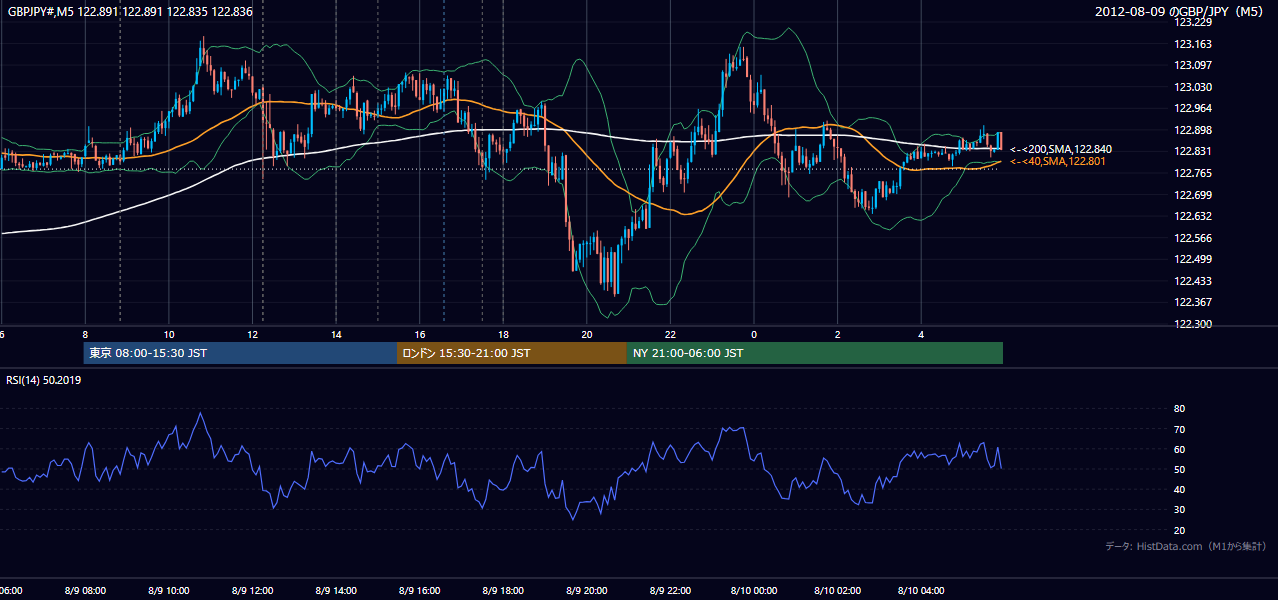
Task: Click price axis value 122.831
Action: [1194, 151]
